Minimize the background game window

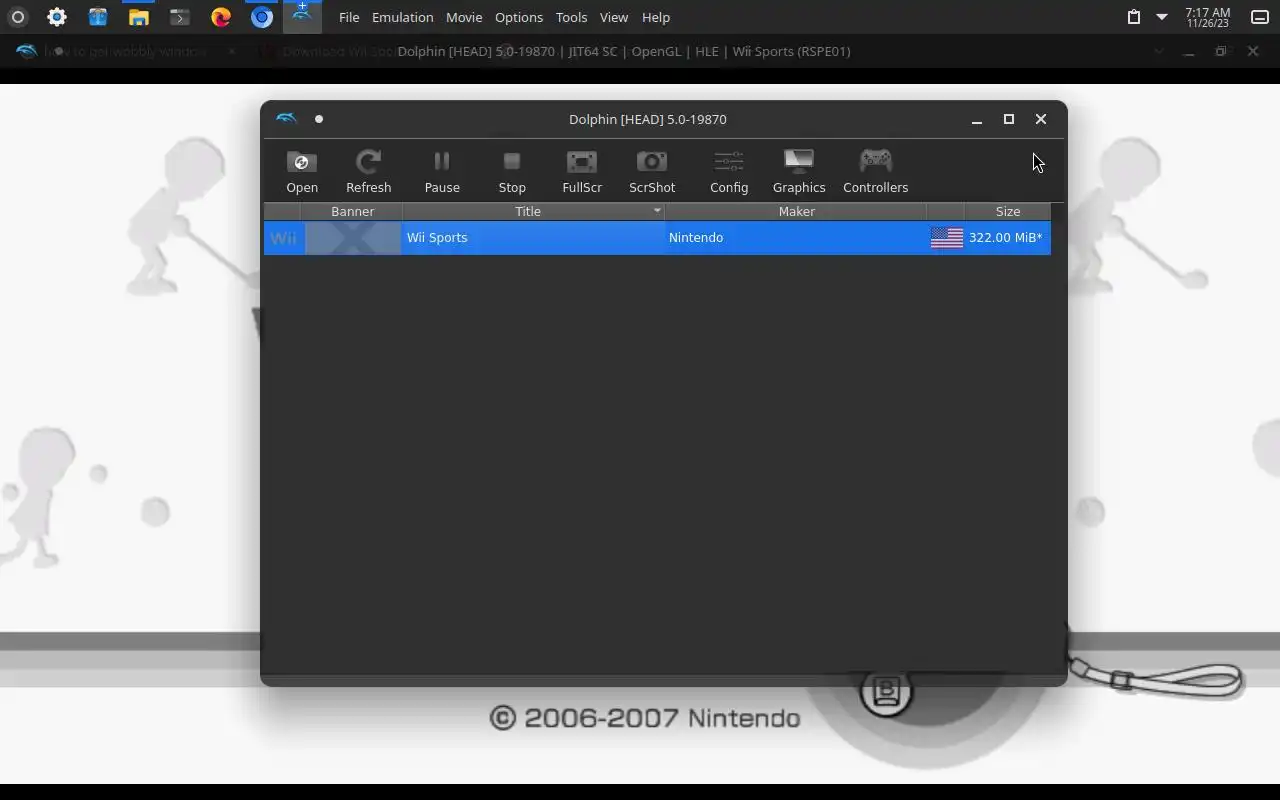pyautogui.click(x=1189, y=51)
